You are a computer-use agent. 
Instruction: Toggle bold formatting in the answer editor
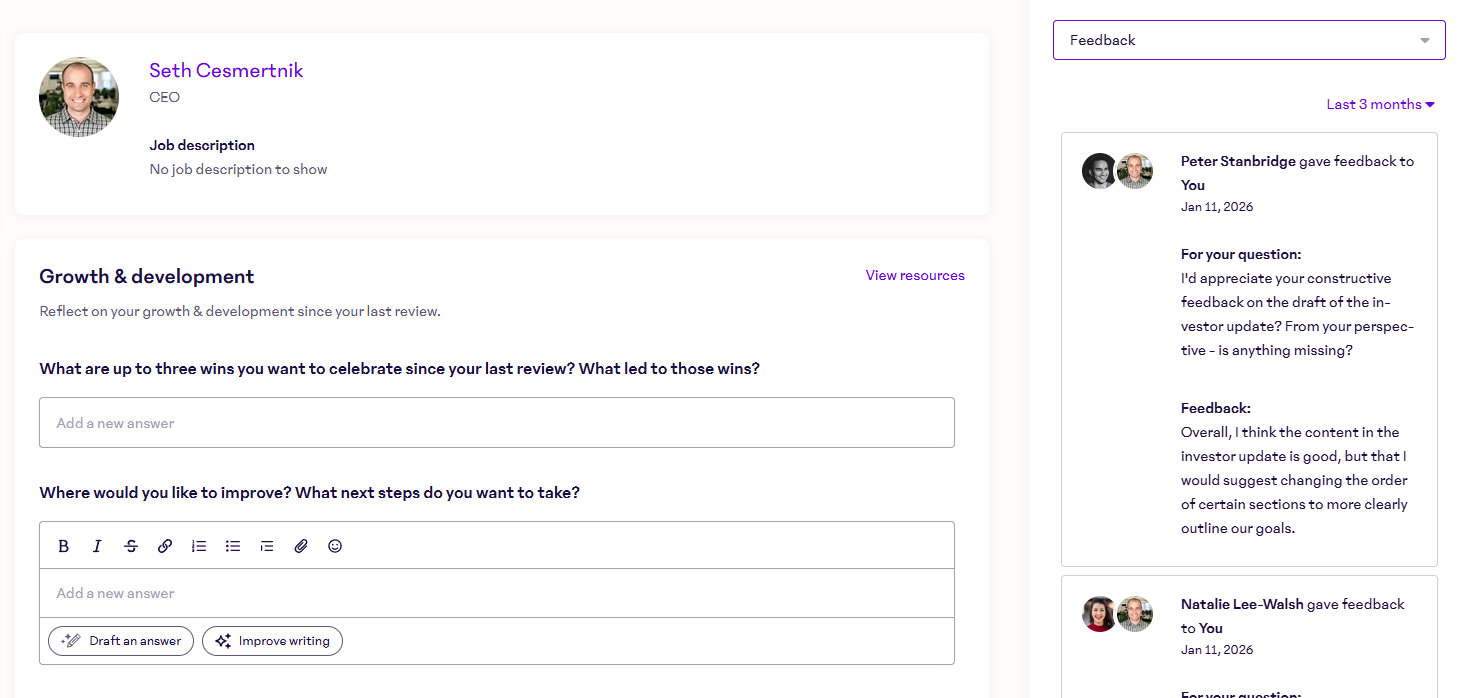(x=64, y=546)
